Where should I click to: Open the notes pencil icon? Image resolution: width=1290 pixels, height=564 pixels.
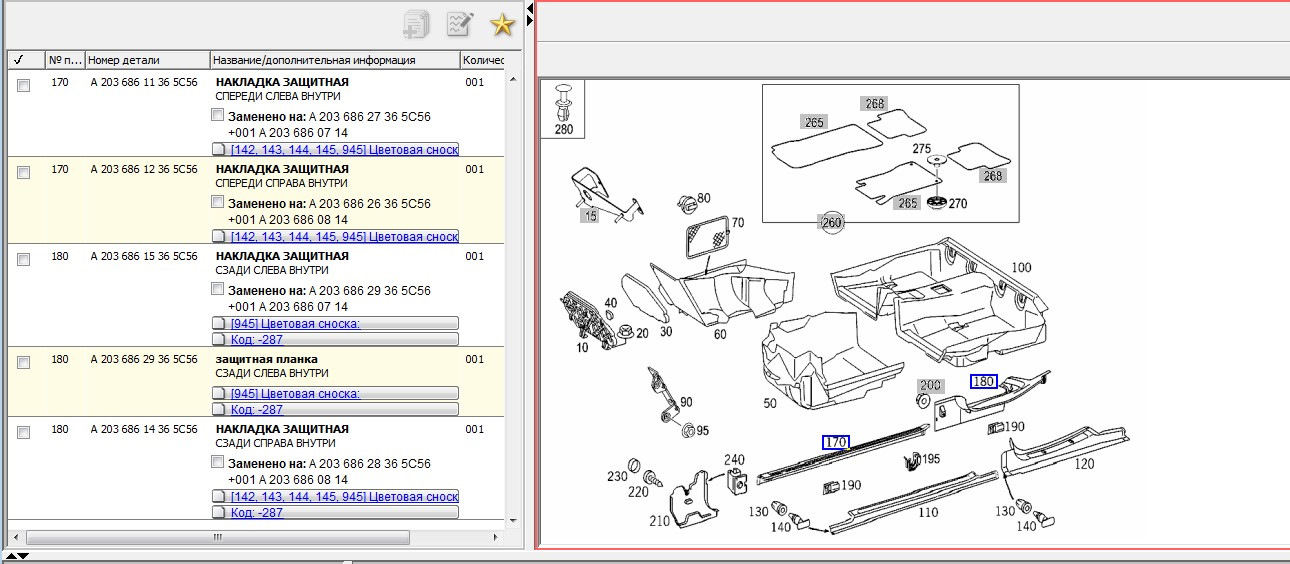(x=459, y=24)
